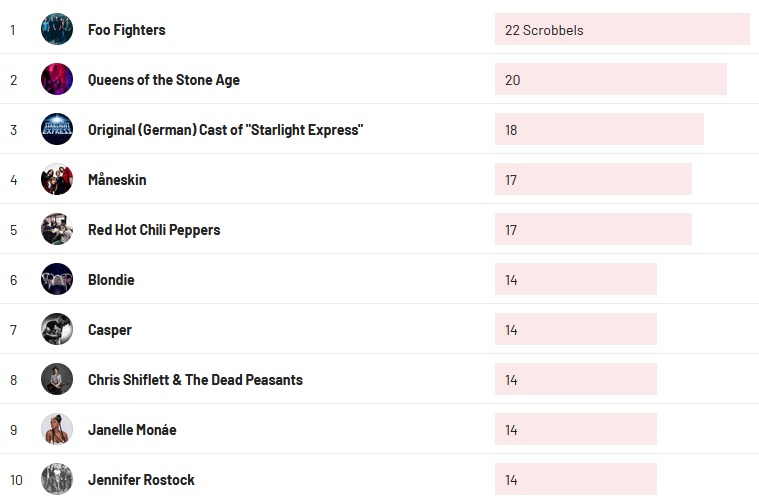Click the Casper artist avatar

57,329
